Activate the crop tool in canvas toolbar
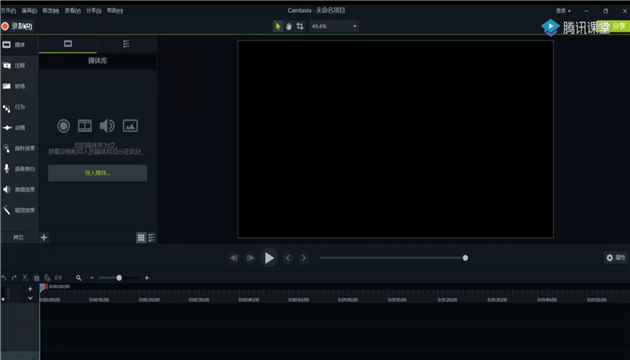The image size is (630, 360). 300,27
